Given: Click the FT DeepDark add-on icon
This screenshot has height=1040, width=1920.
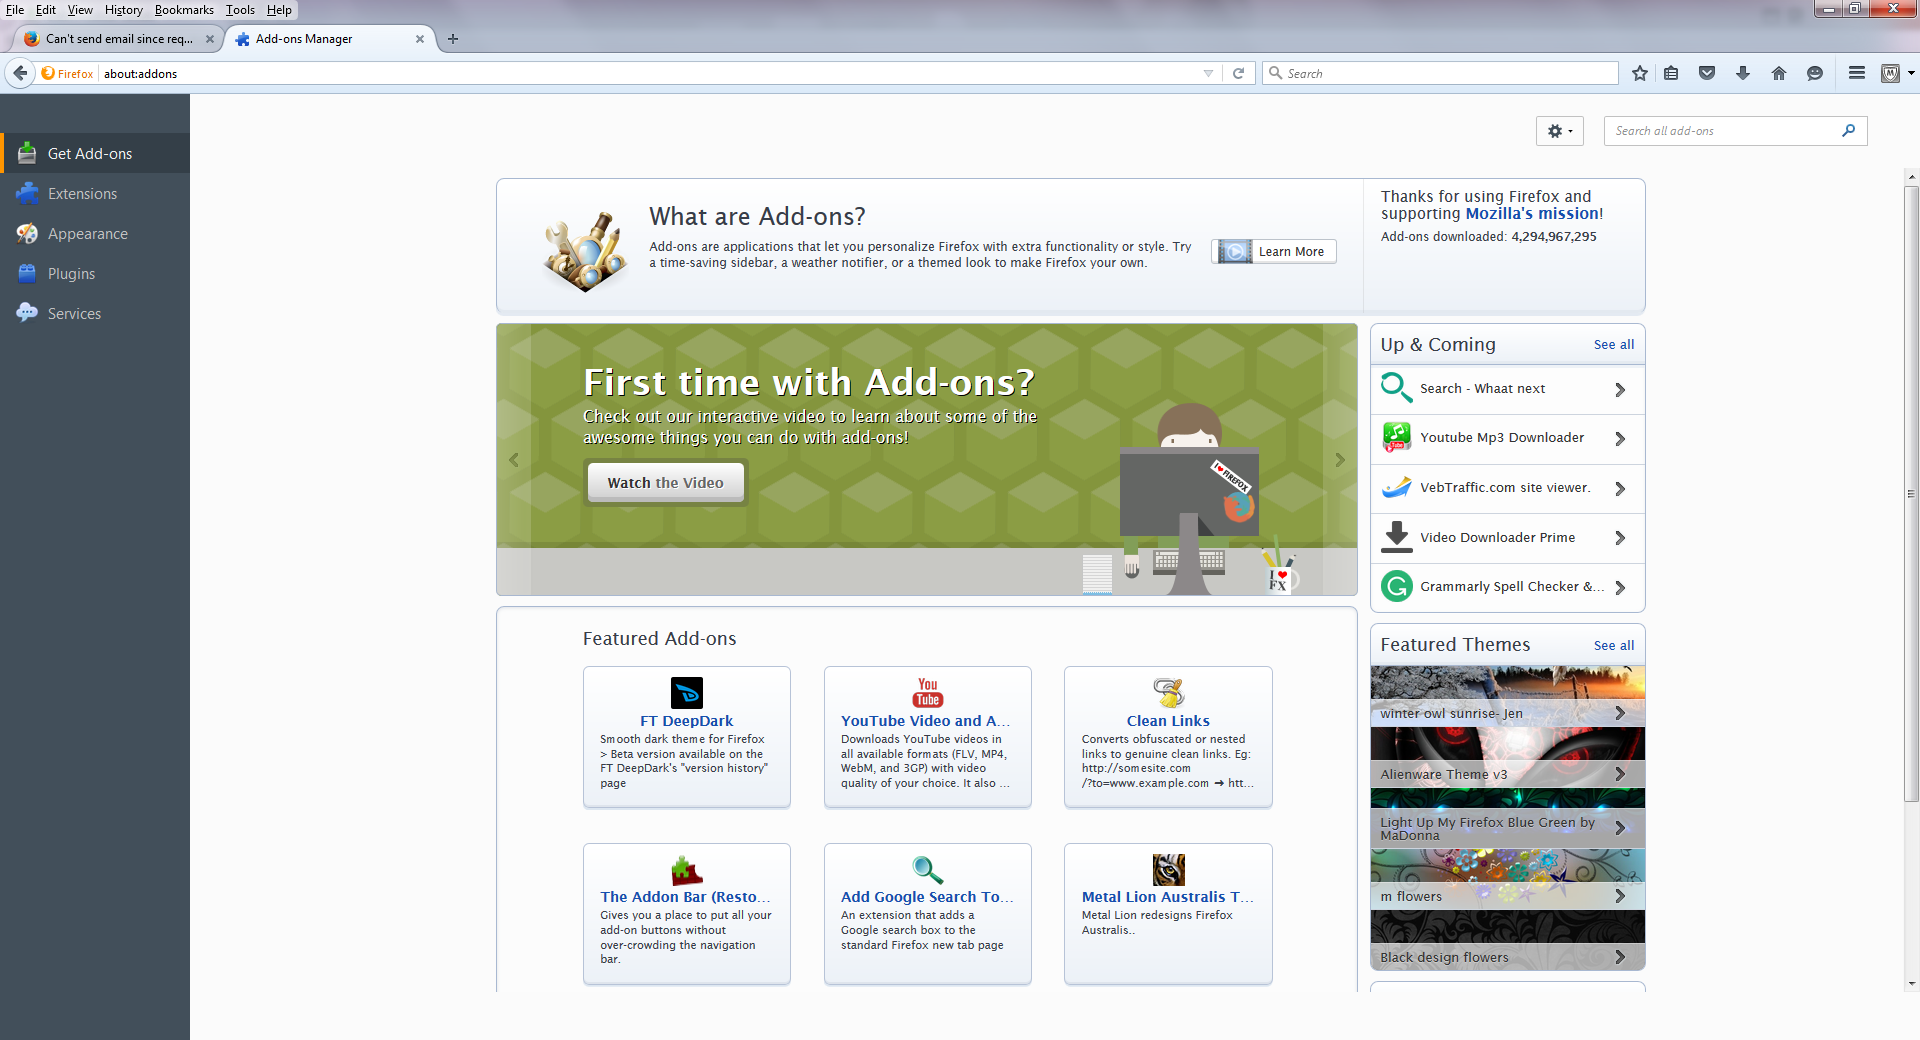Looking at the screenshot, I should pyautogui.click(x=687, y=692).
